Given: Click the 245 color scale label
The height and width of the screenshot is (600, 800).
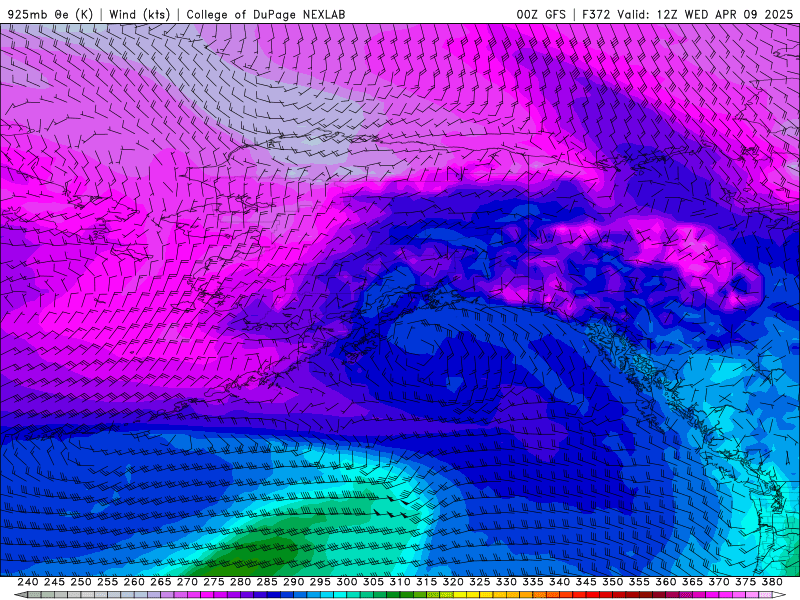Looking at the screenshot, I should tap(54, 582).
